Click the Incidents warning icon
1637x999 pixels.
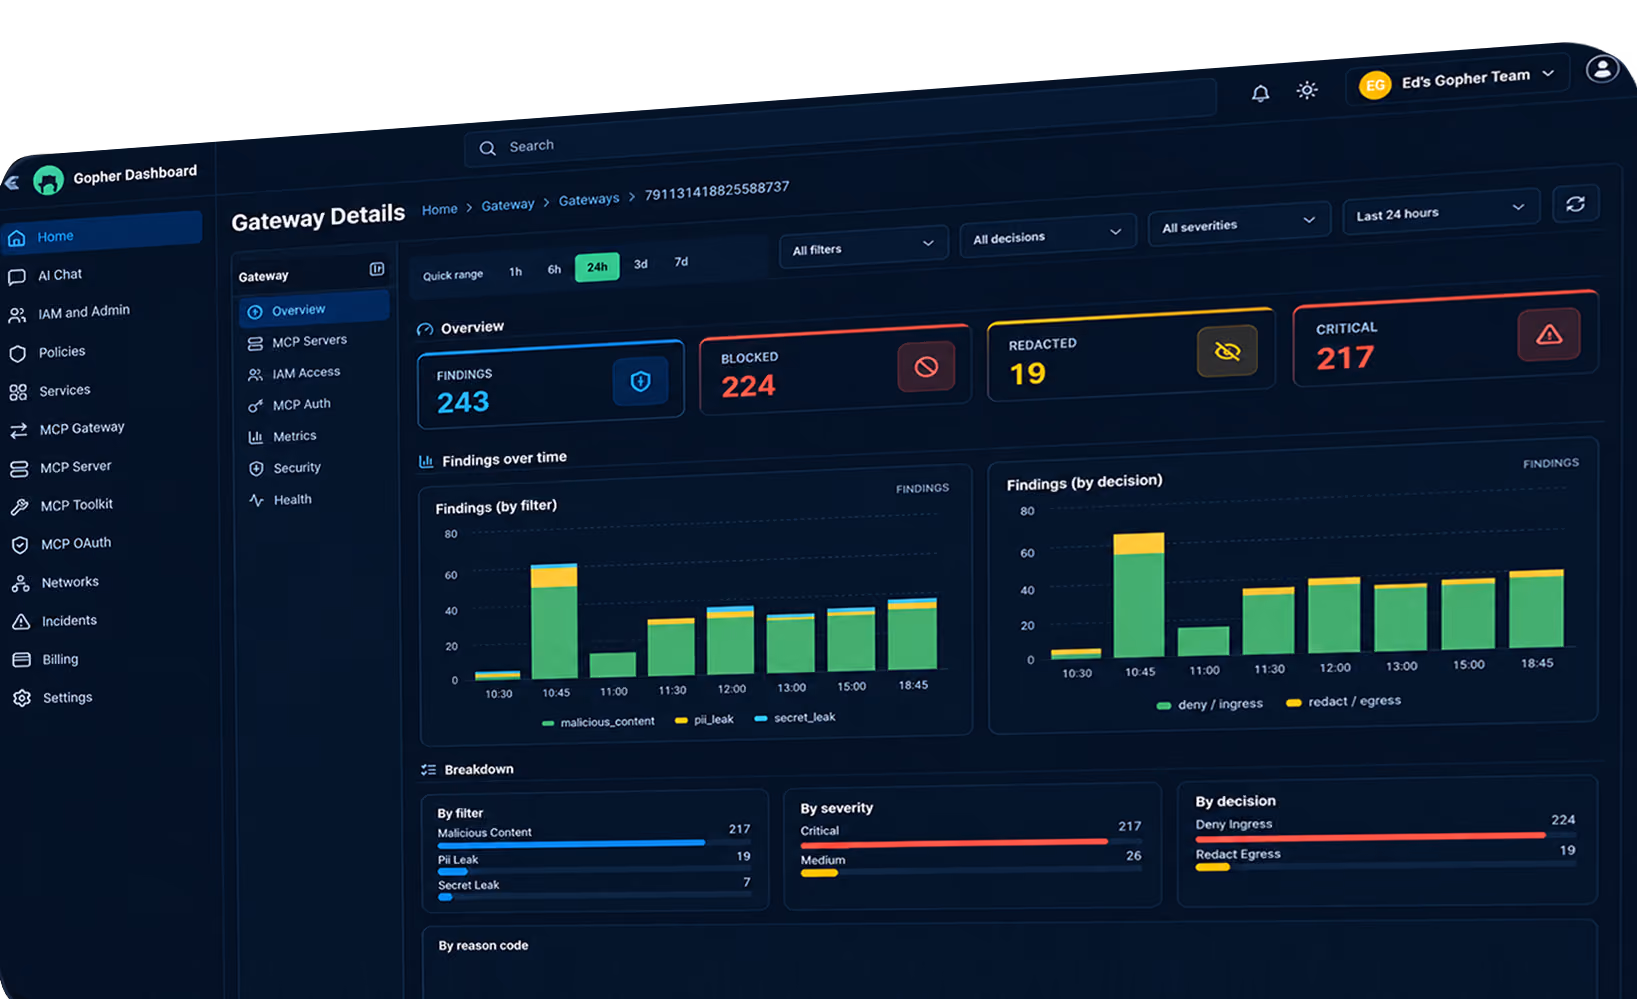click(x=21, y=622)
